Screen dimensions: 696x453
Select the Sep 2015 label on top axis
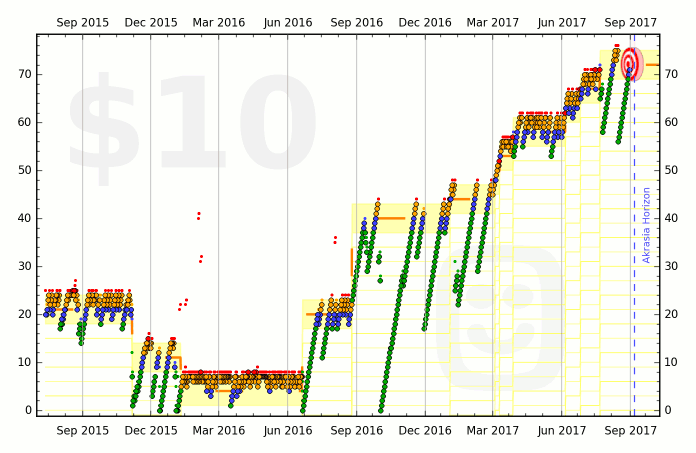coord(82,21)
